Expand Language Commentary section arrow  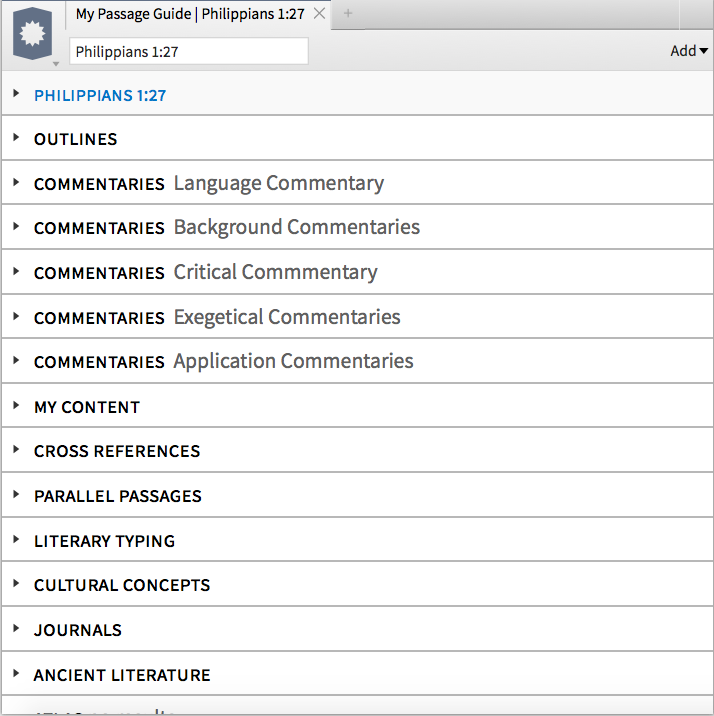click(x=16, y=183)
